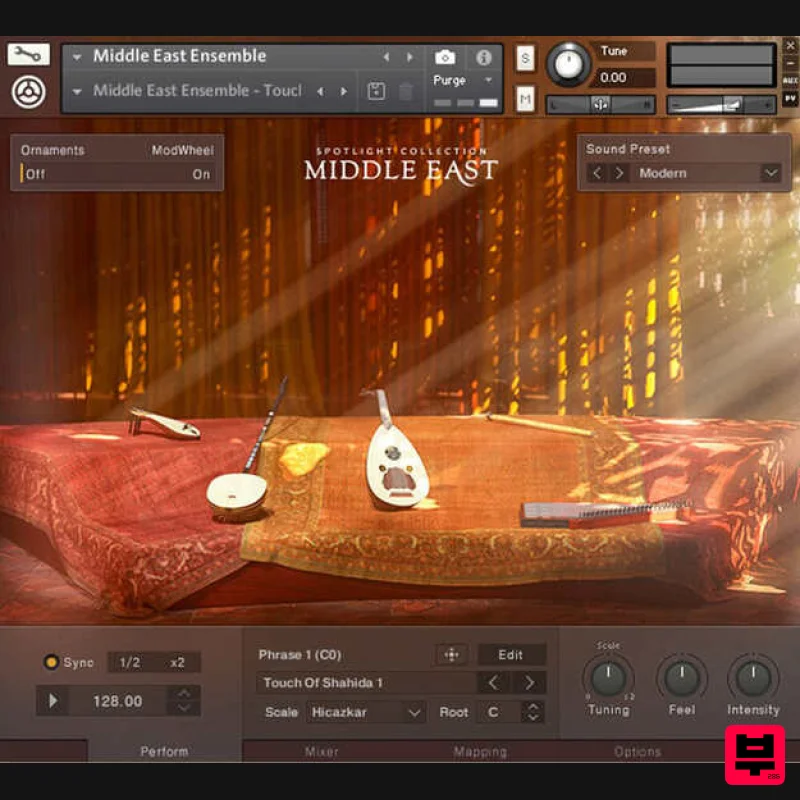This screenshot has height=800, width=800.
Task: Close the instrument with the X button
Action: pos(790,46)
